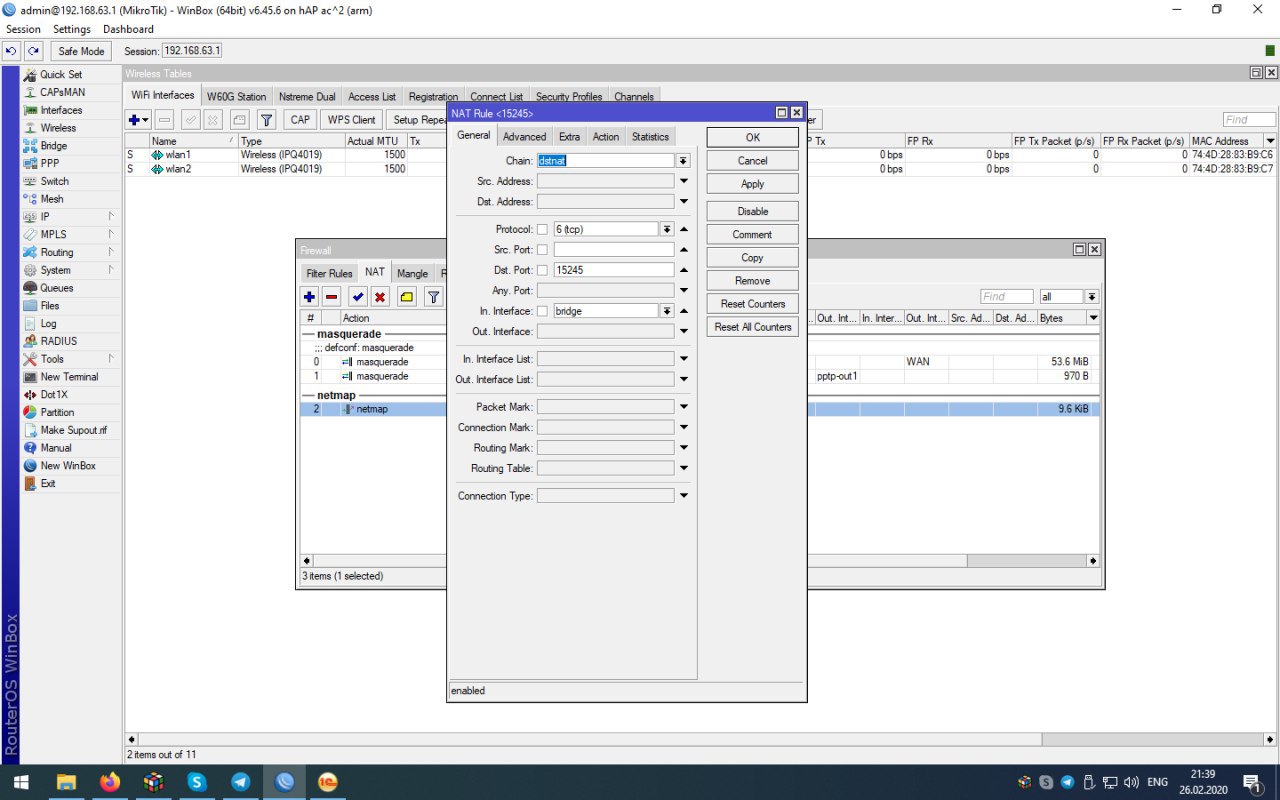Viewport: 1280px width, 800px height.
Task: Open the Log sidebar item
Action: click(x=48, y=323)
